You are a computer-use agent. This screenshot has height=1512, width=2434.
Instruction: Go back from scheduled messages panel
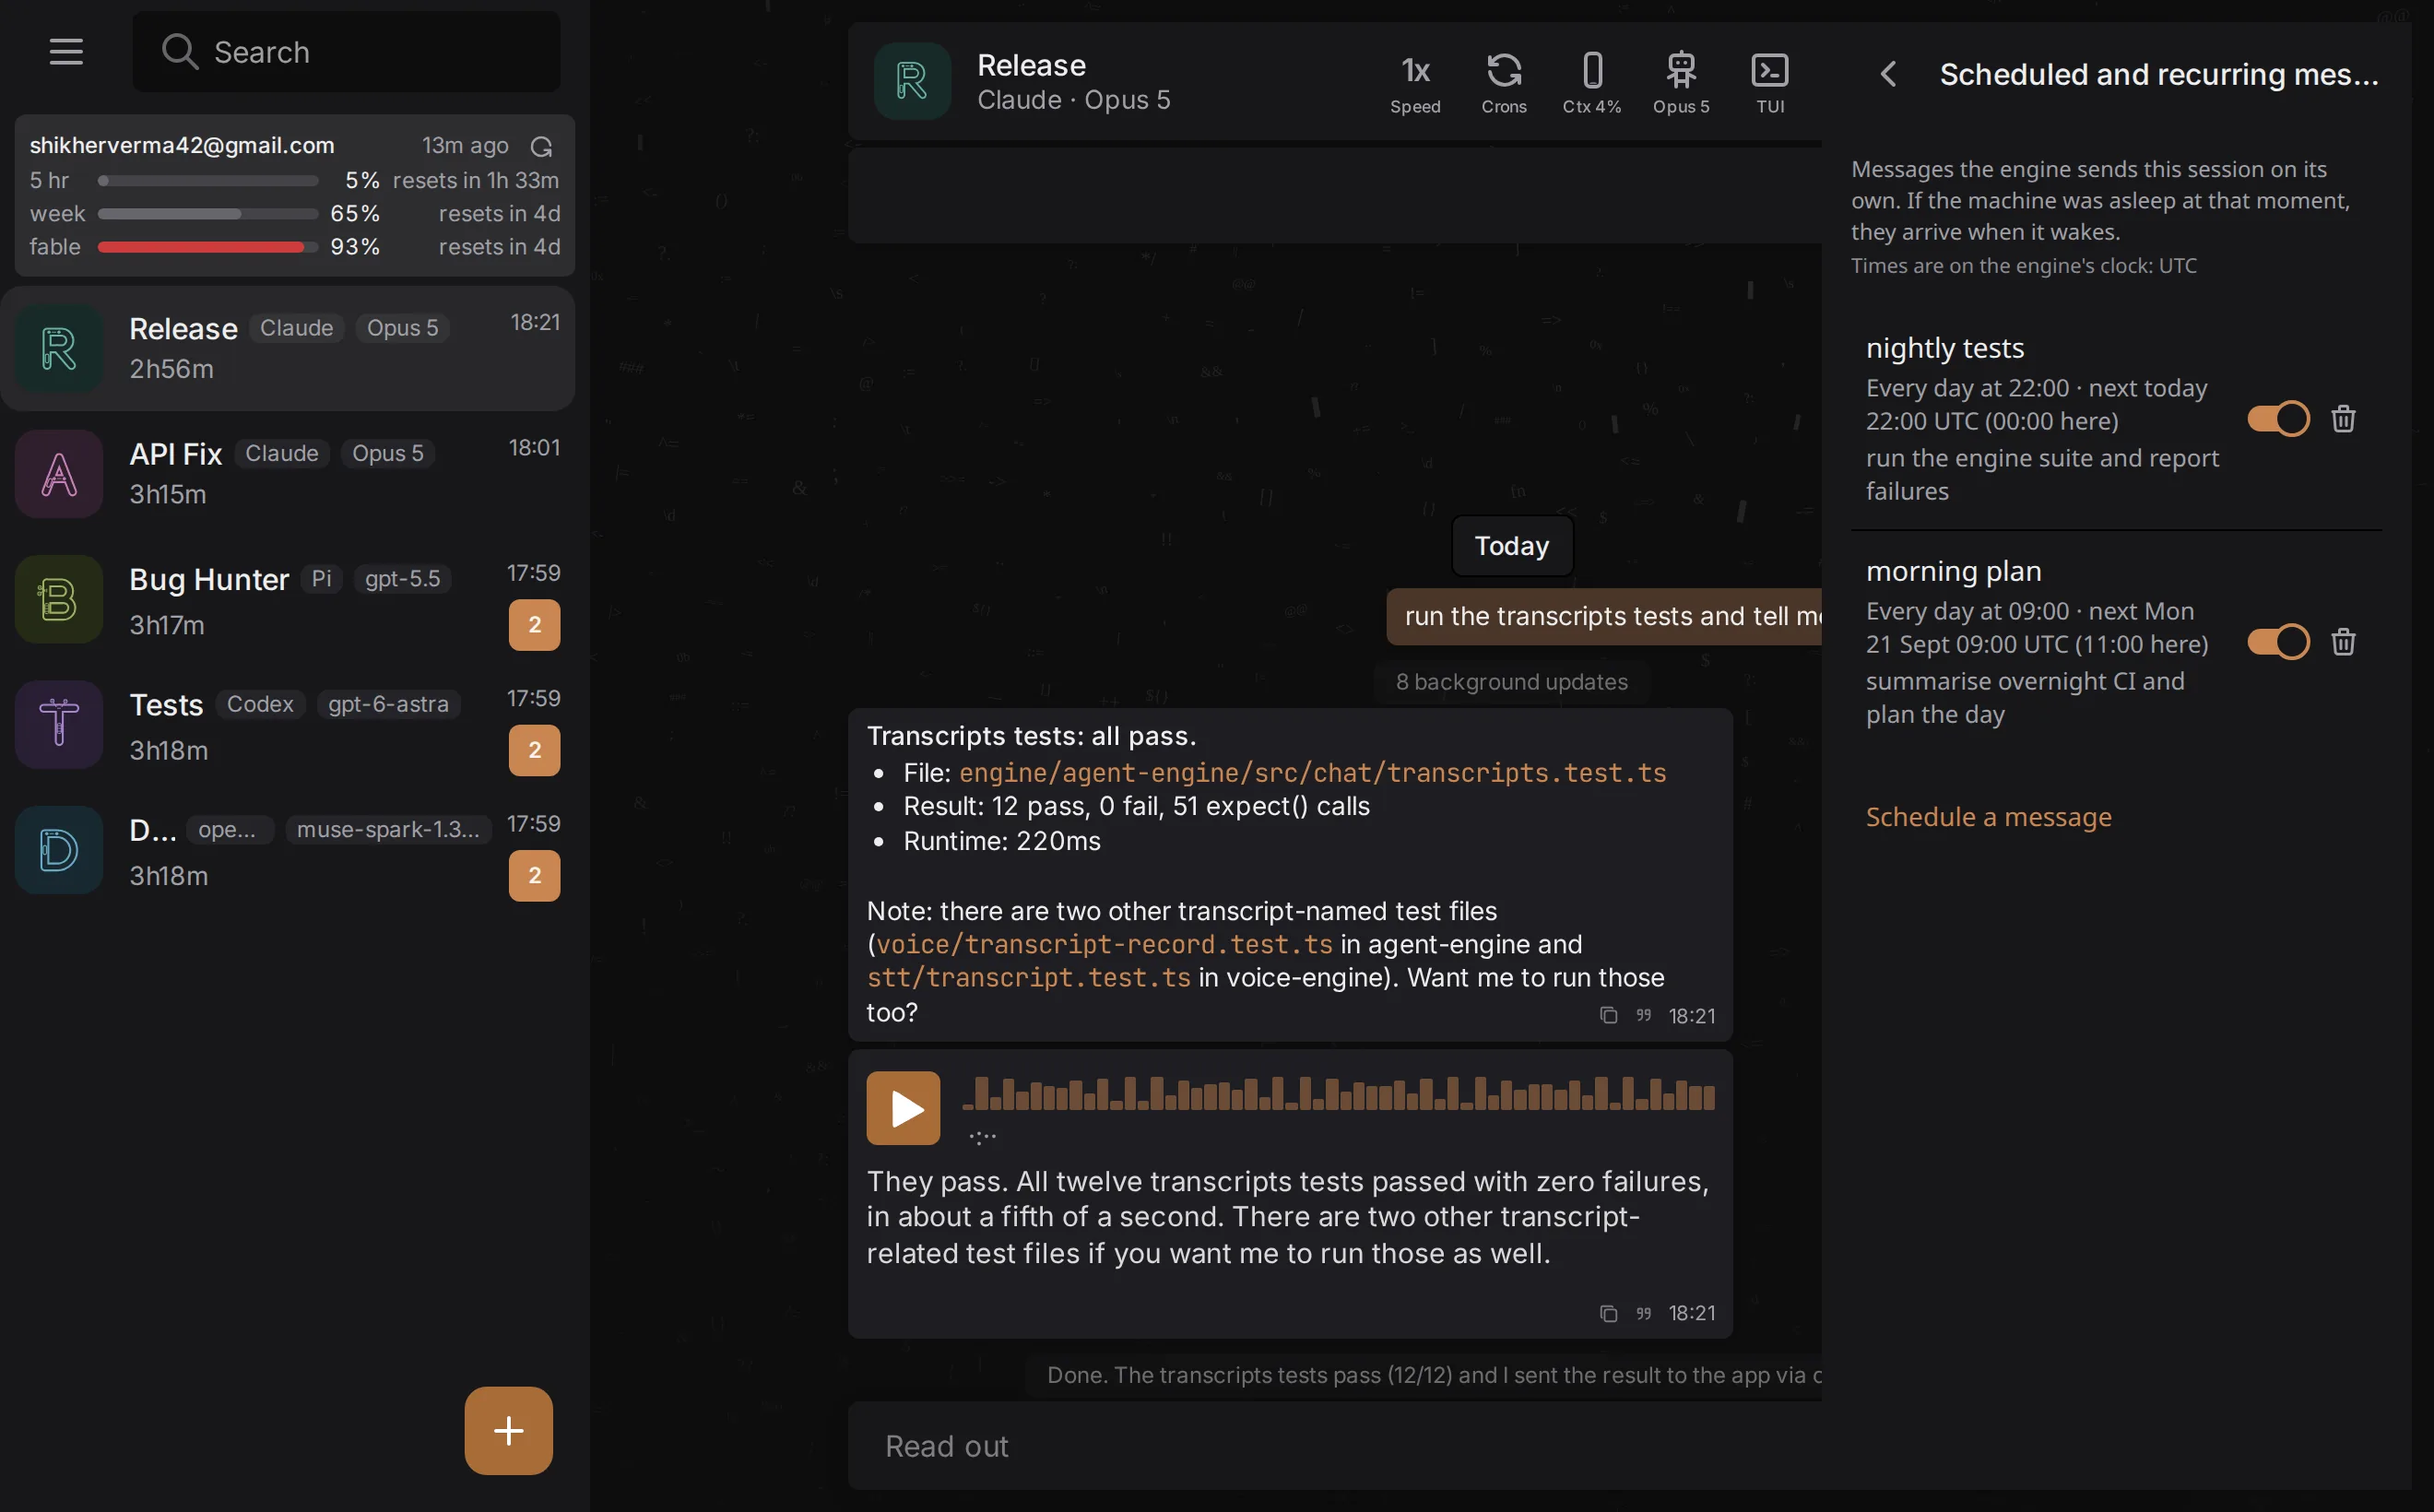tap(1888, 74)
